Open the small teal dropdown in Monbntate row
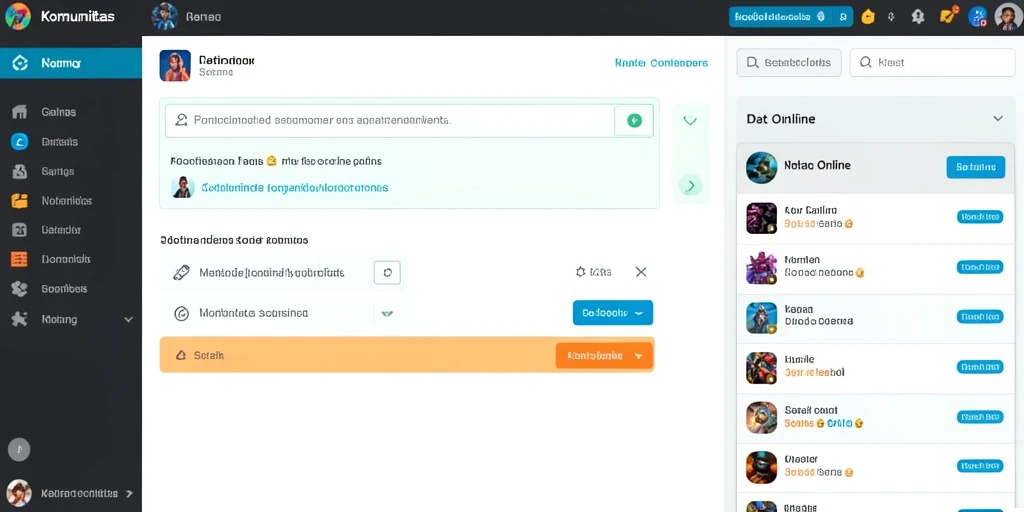This screenshot has height=512, width=1024. [x=387, y=313]
